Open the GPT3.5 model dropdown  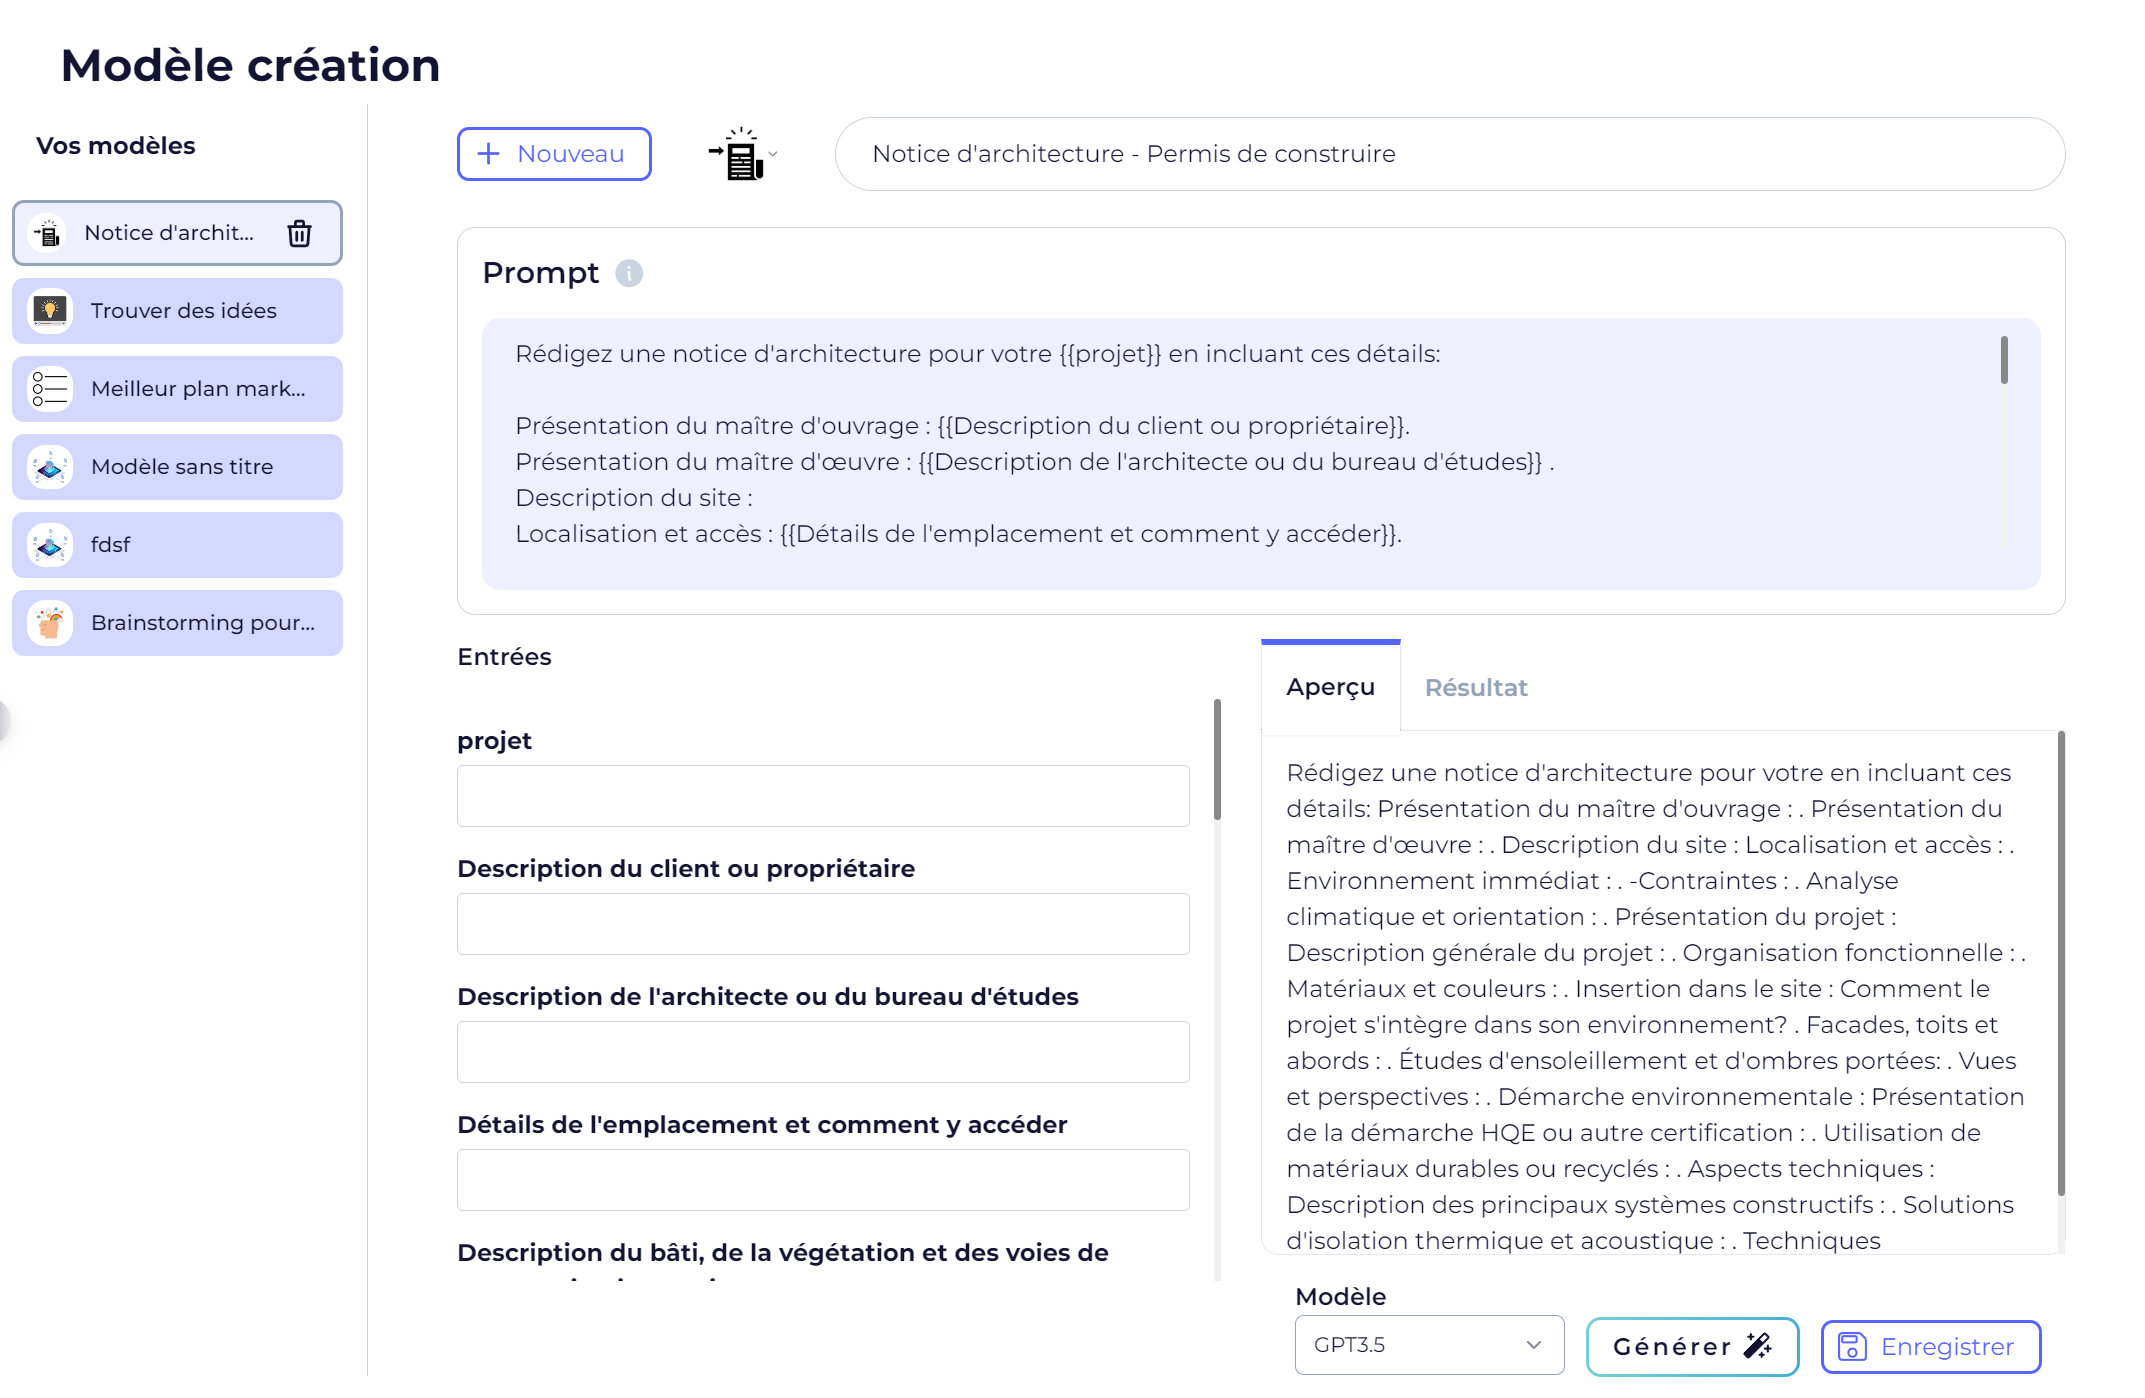(1428, 1345)
